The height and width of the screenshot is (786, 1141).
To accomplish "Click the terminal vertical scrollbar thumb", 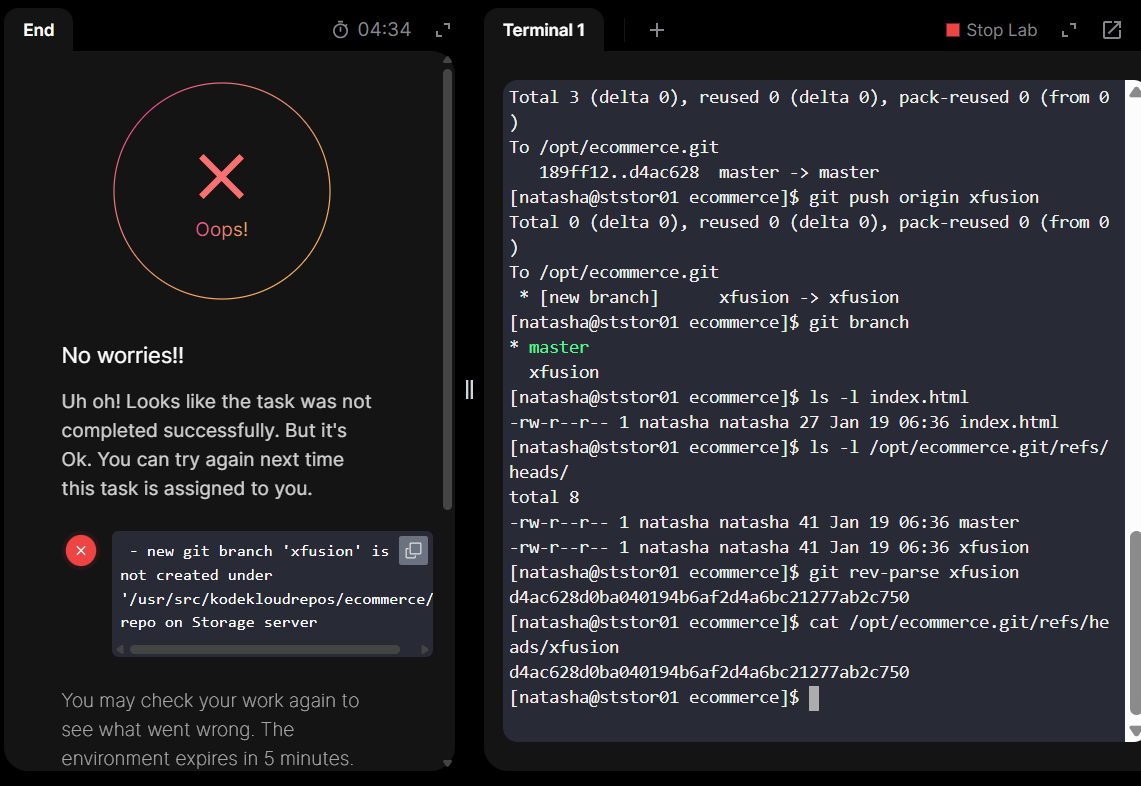I will (x=1133, y=622).
